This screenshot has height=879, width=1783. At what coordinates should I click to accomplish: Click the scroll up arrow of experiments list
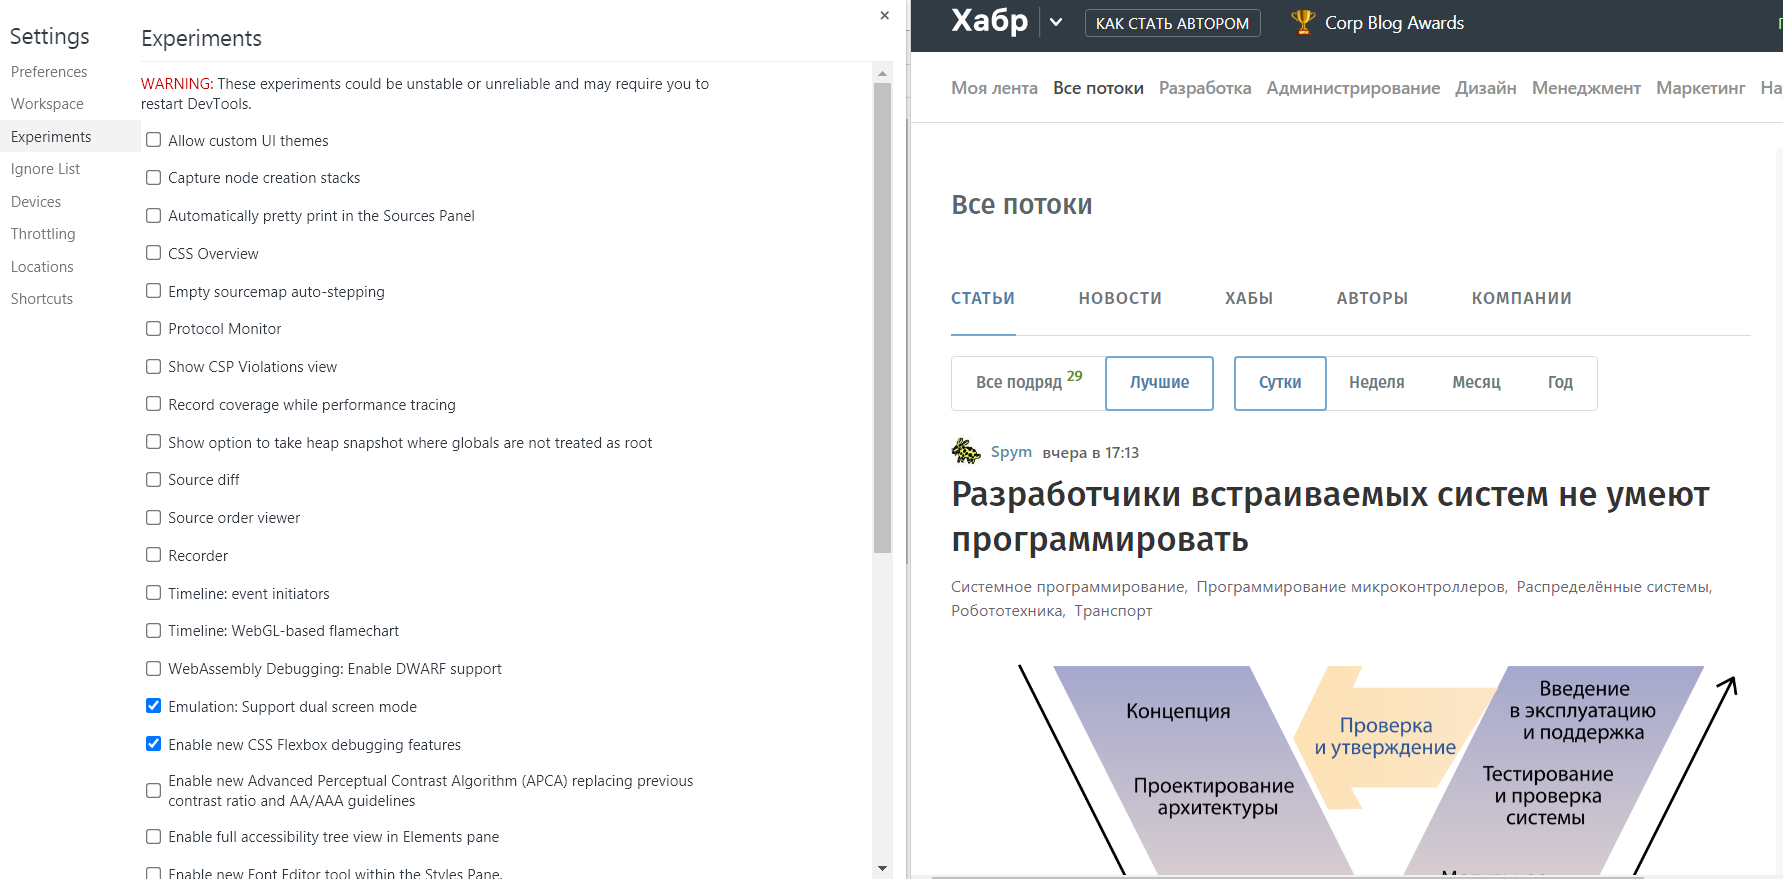tap(882, 73)
